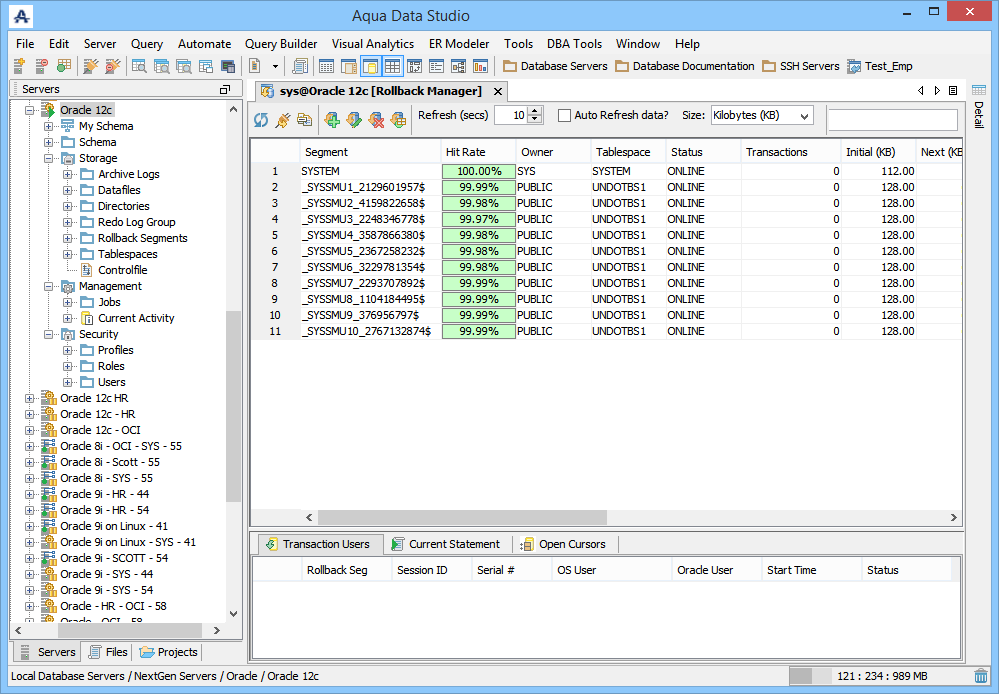This screenshot has width=999, height=694.
Task: Open the DBA Tools menu
Action: pyautogui.click(x=574, y=44)
